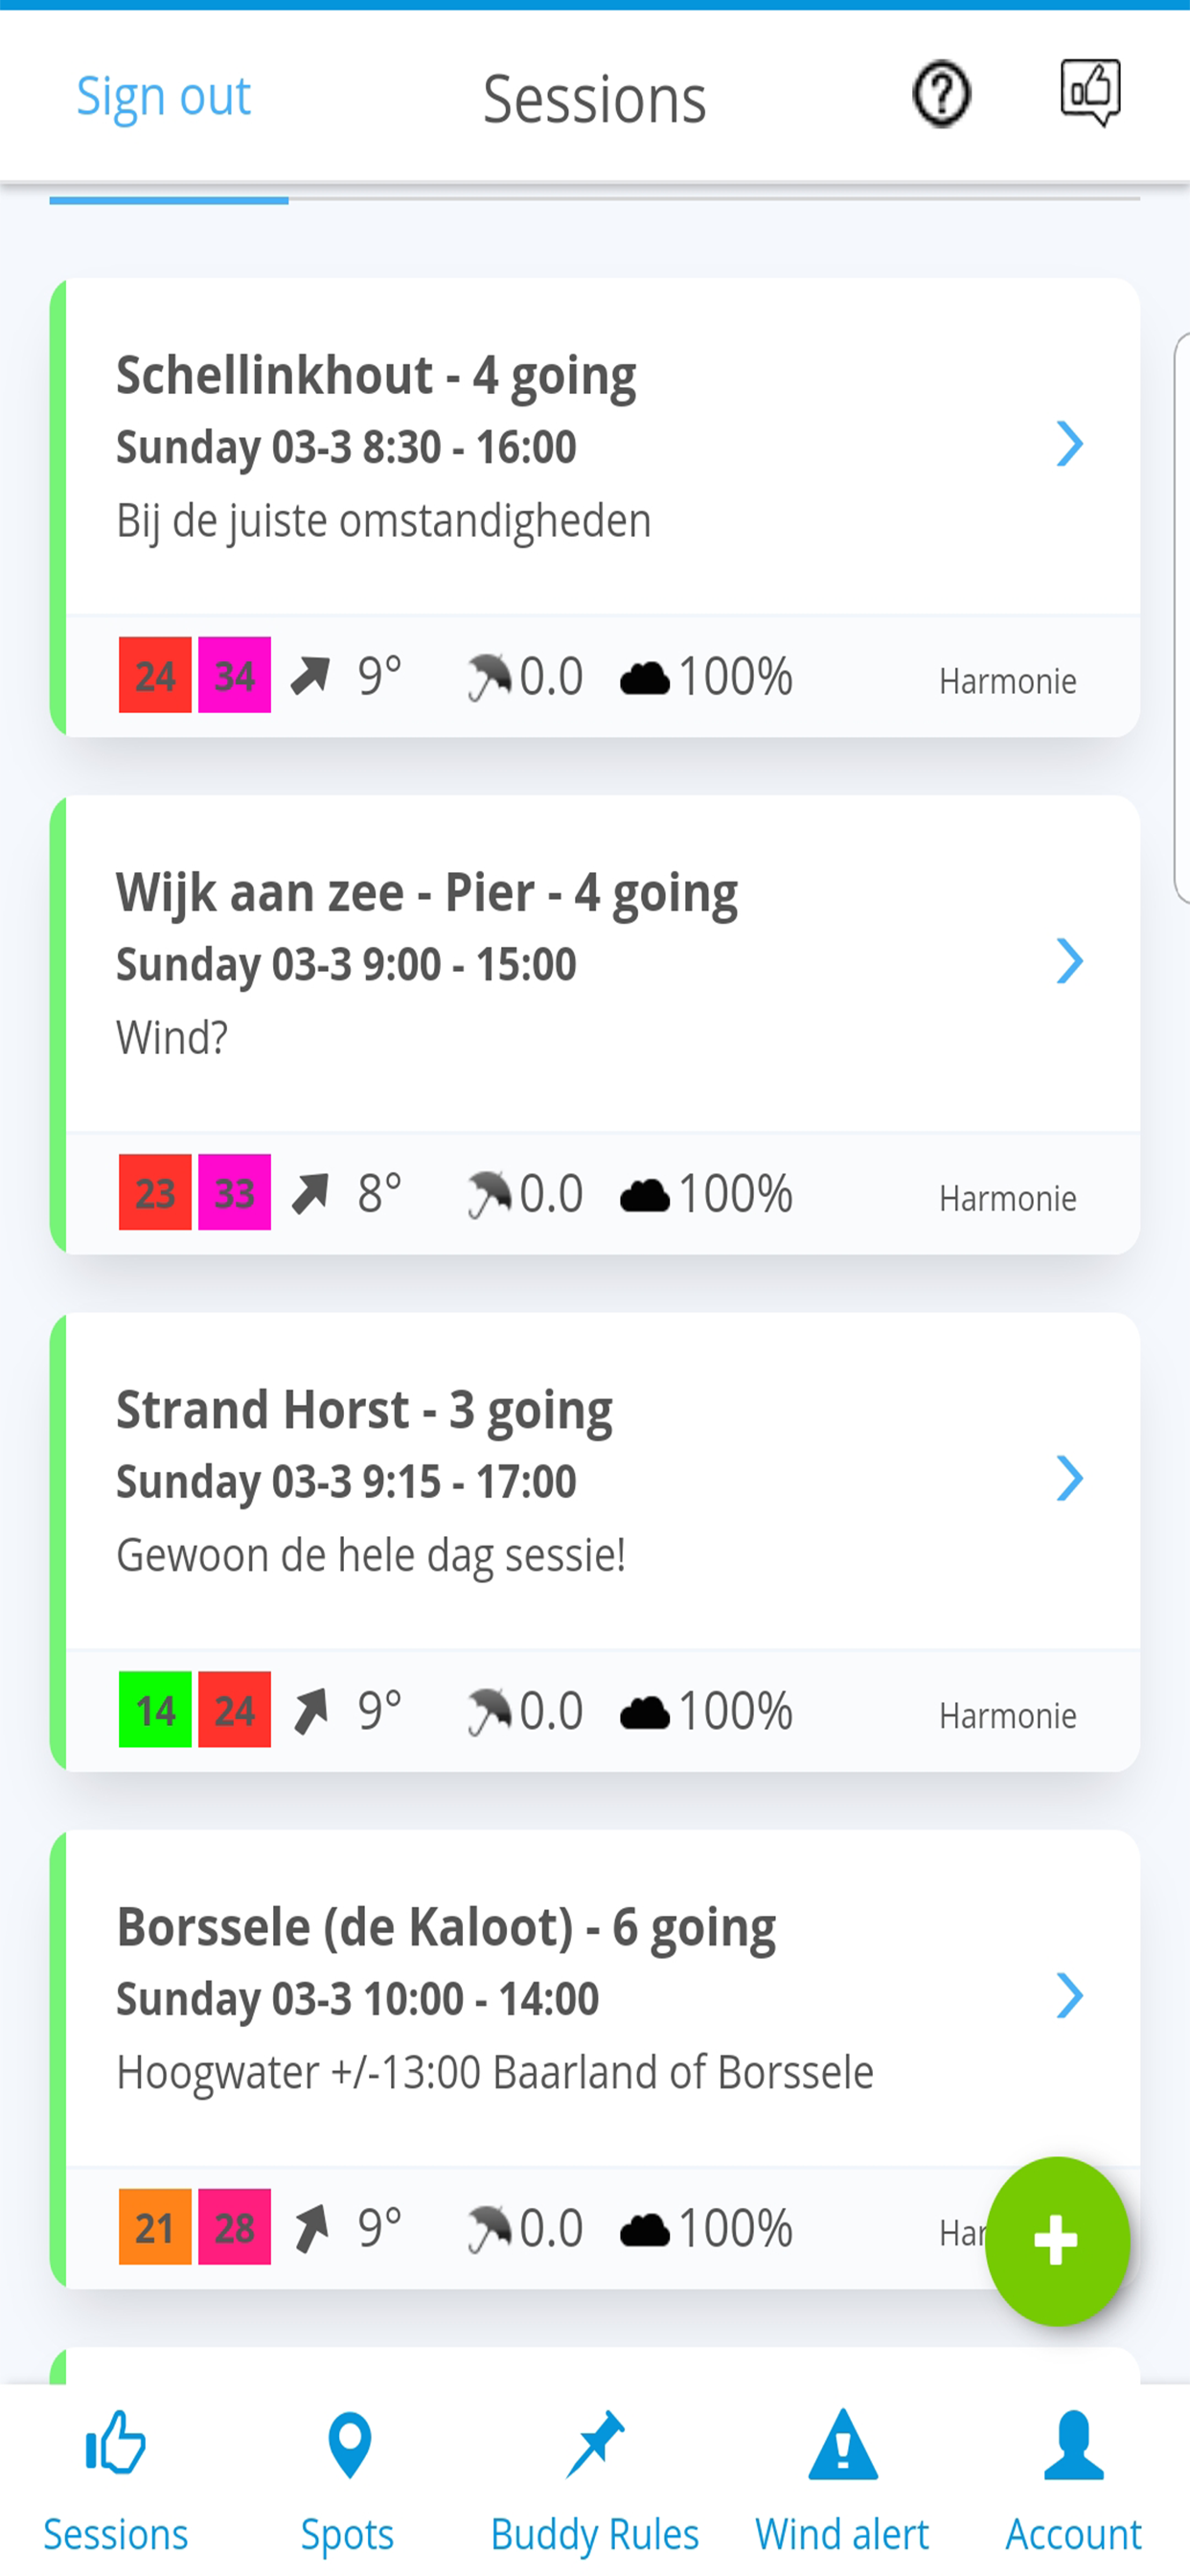
Task: Open Wind alert warning triangle icon
Action: 843,2444
